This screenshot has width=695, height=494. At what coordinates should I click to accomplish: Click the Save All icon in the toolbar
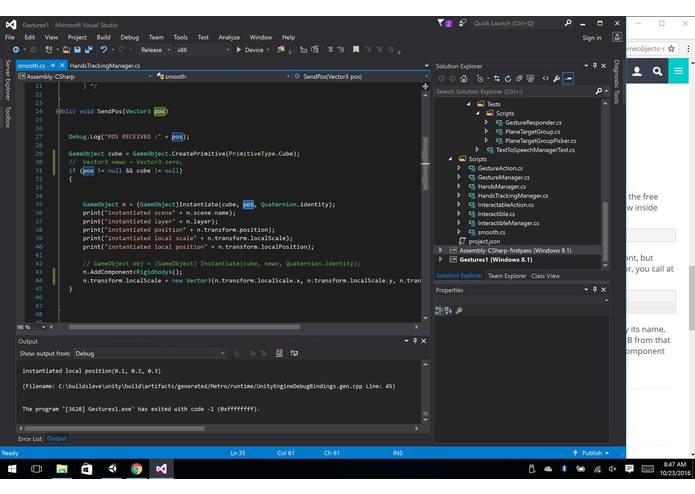(x=89, y=50)
